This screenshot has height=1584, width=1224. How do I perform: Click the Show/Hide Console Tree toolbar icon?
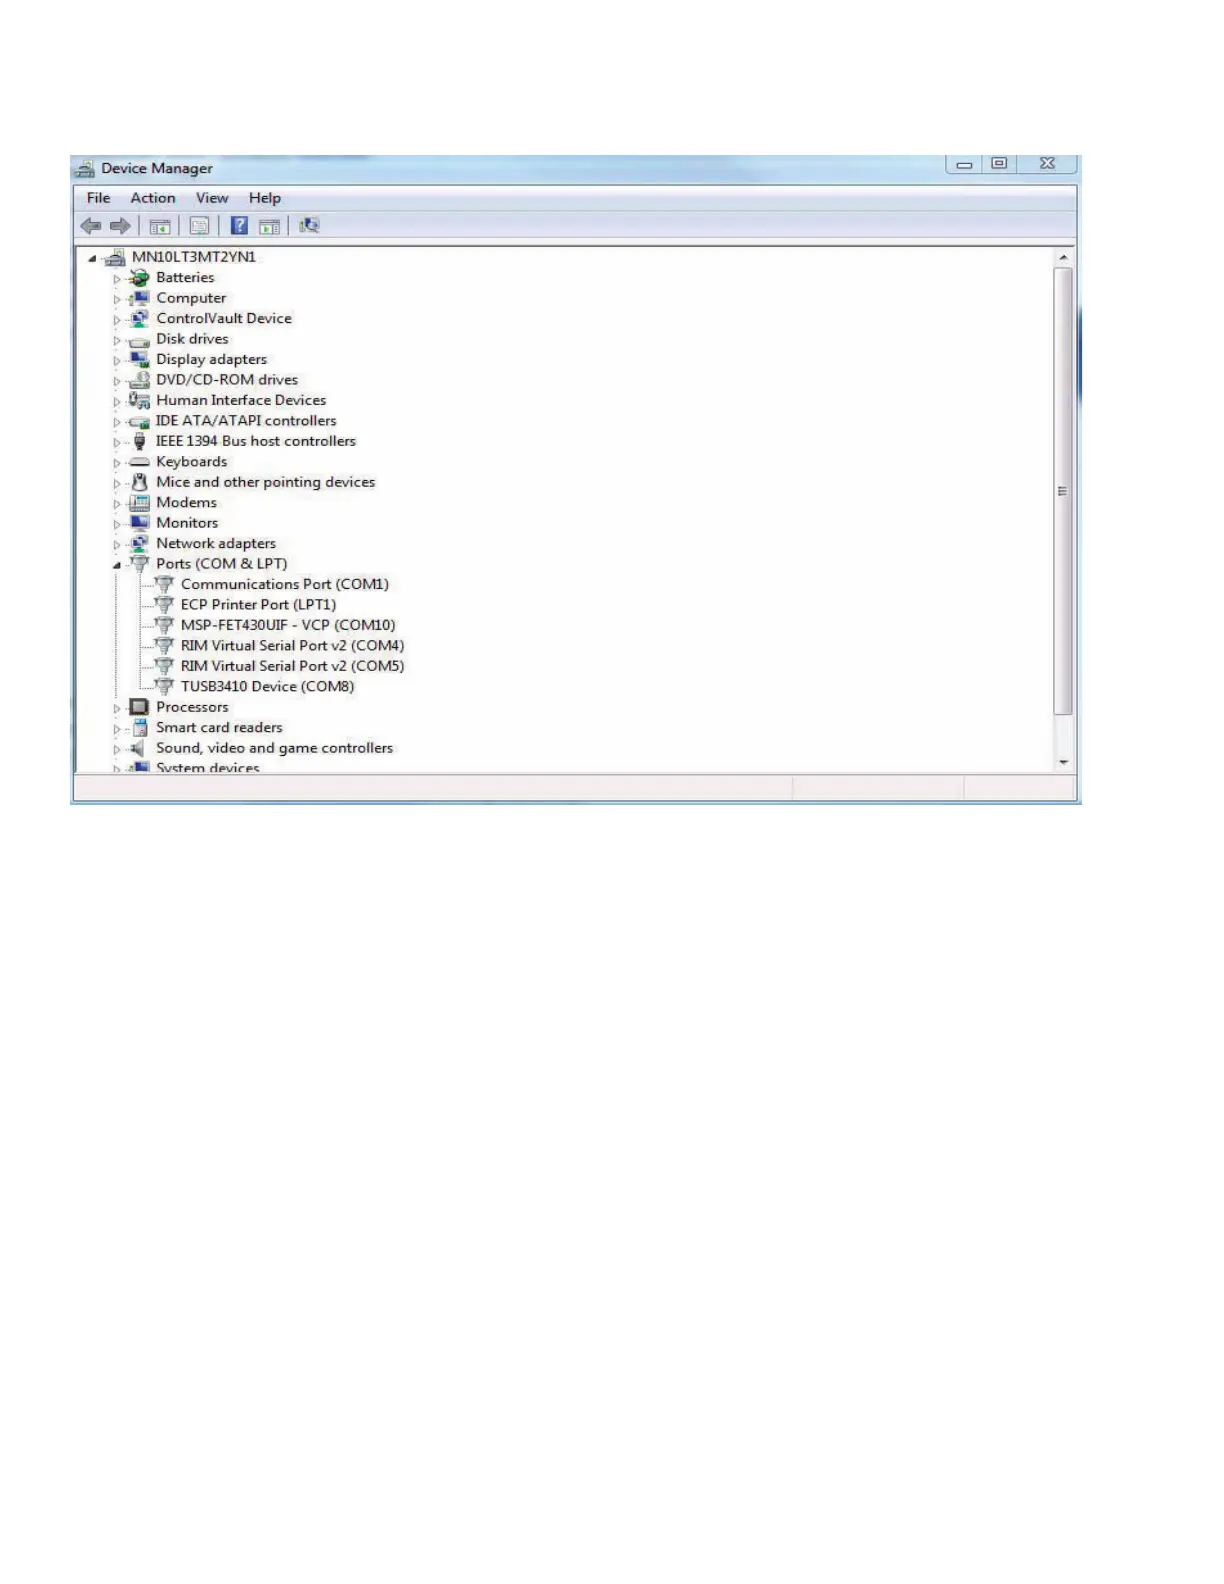159,226
